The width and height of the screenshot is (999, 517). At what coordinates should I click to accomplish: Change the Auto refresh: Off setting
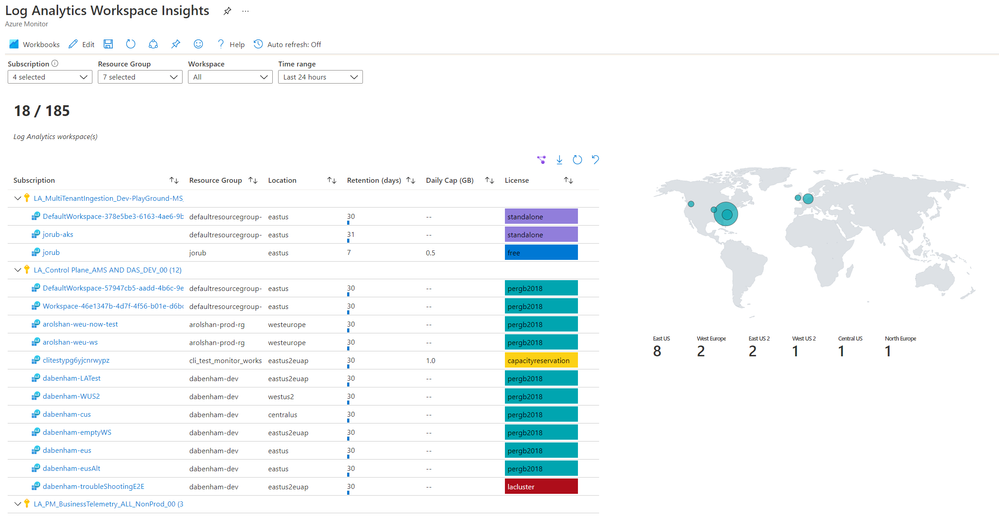coord(287,44)
